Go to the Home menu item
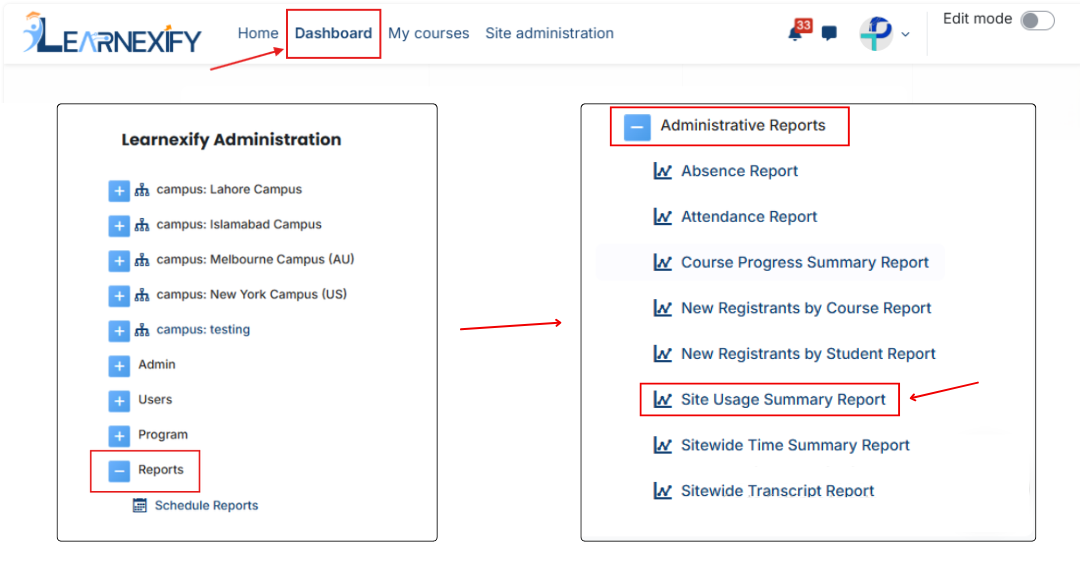This screenshot has height=566, width=1080. (258, 33)
